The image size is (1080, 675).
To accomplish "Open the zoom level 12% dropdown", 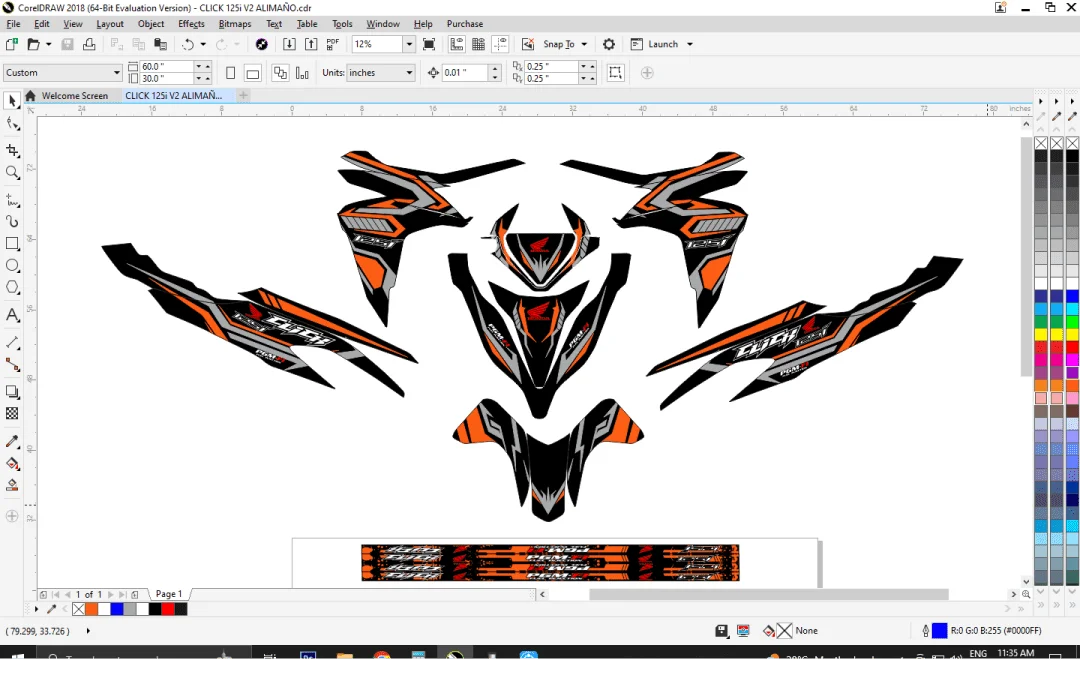I will 409,44.
